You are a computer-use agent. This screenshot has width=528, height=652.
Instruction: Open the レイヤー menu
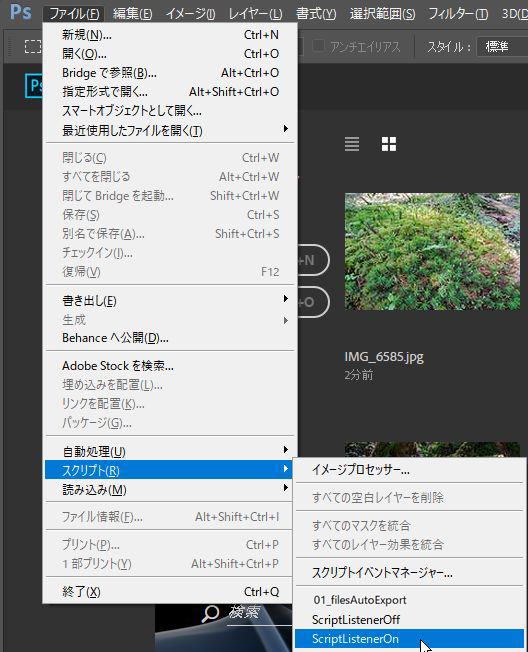255,14
